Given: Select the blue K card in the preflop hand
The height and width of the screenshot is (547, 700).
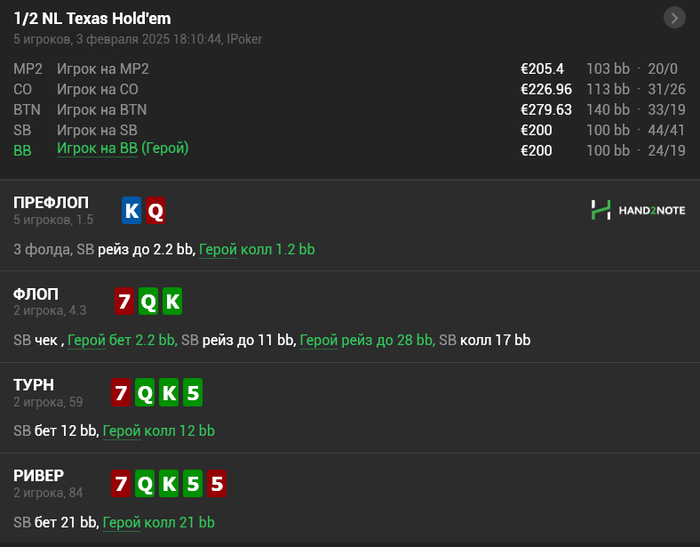Looking at the screenshot, I should coord(132,210).
